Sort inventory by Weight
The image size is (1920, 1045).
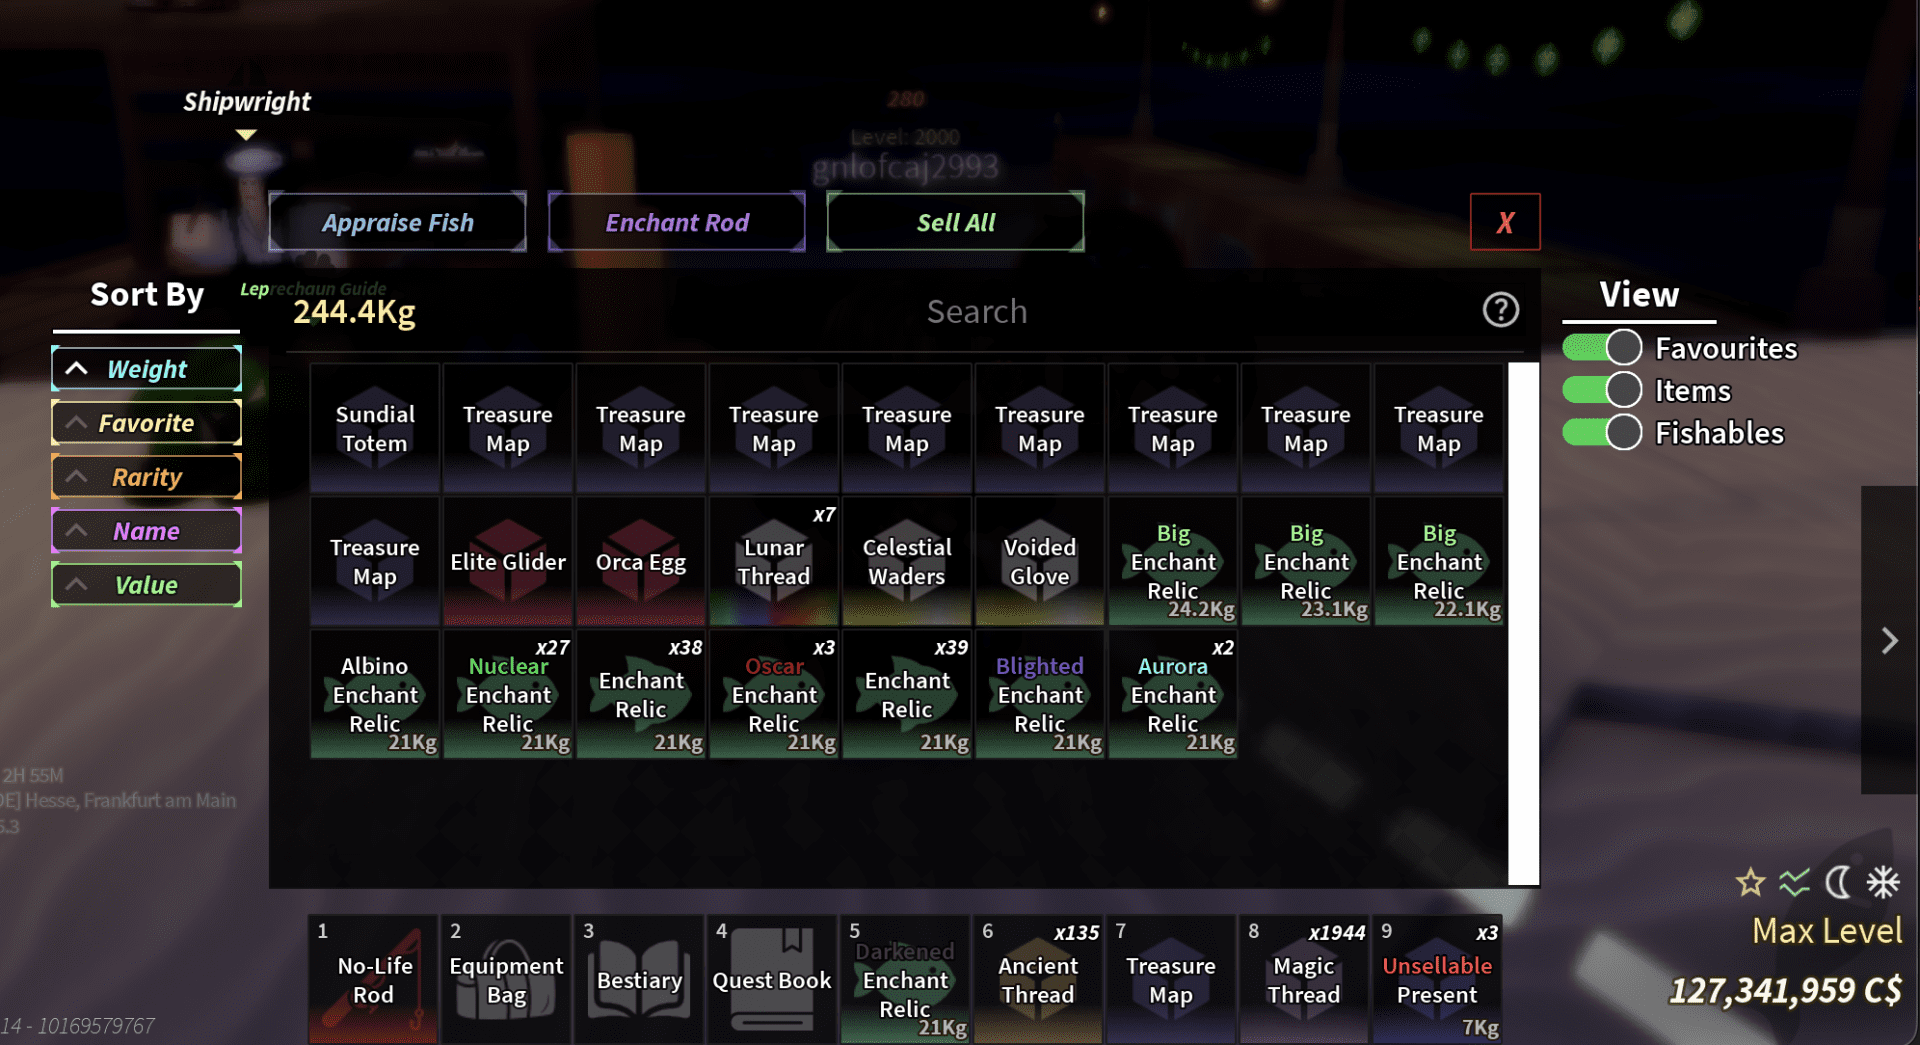(x=147, y=369)
